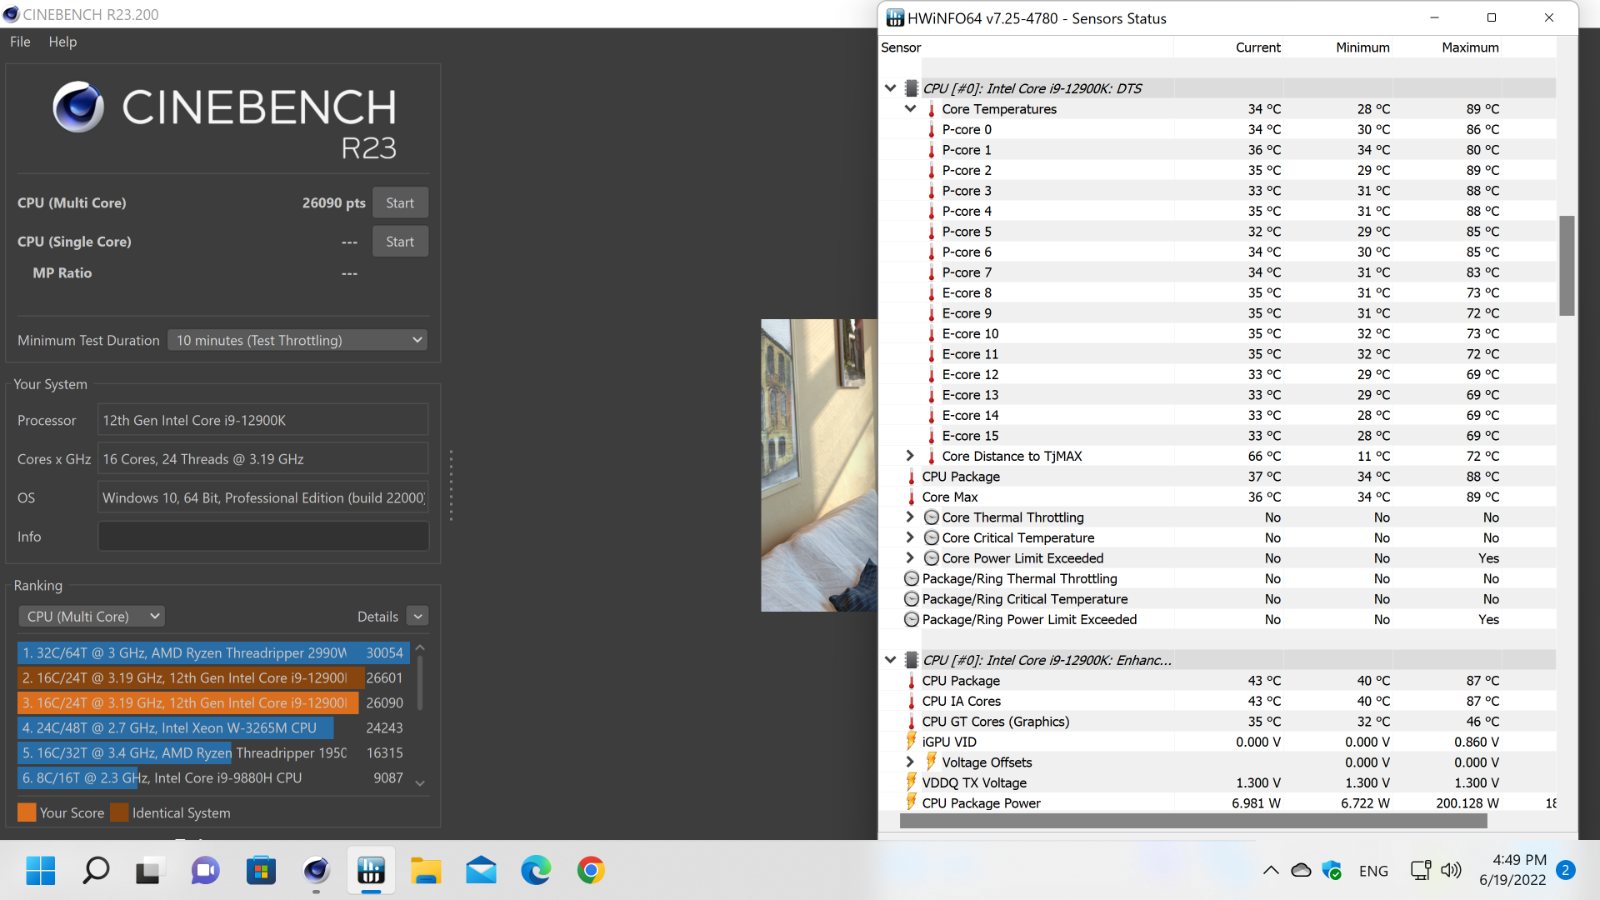Click the ENG language indicator

[1373, 871]
